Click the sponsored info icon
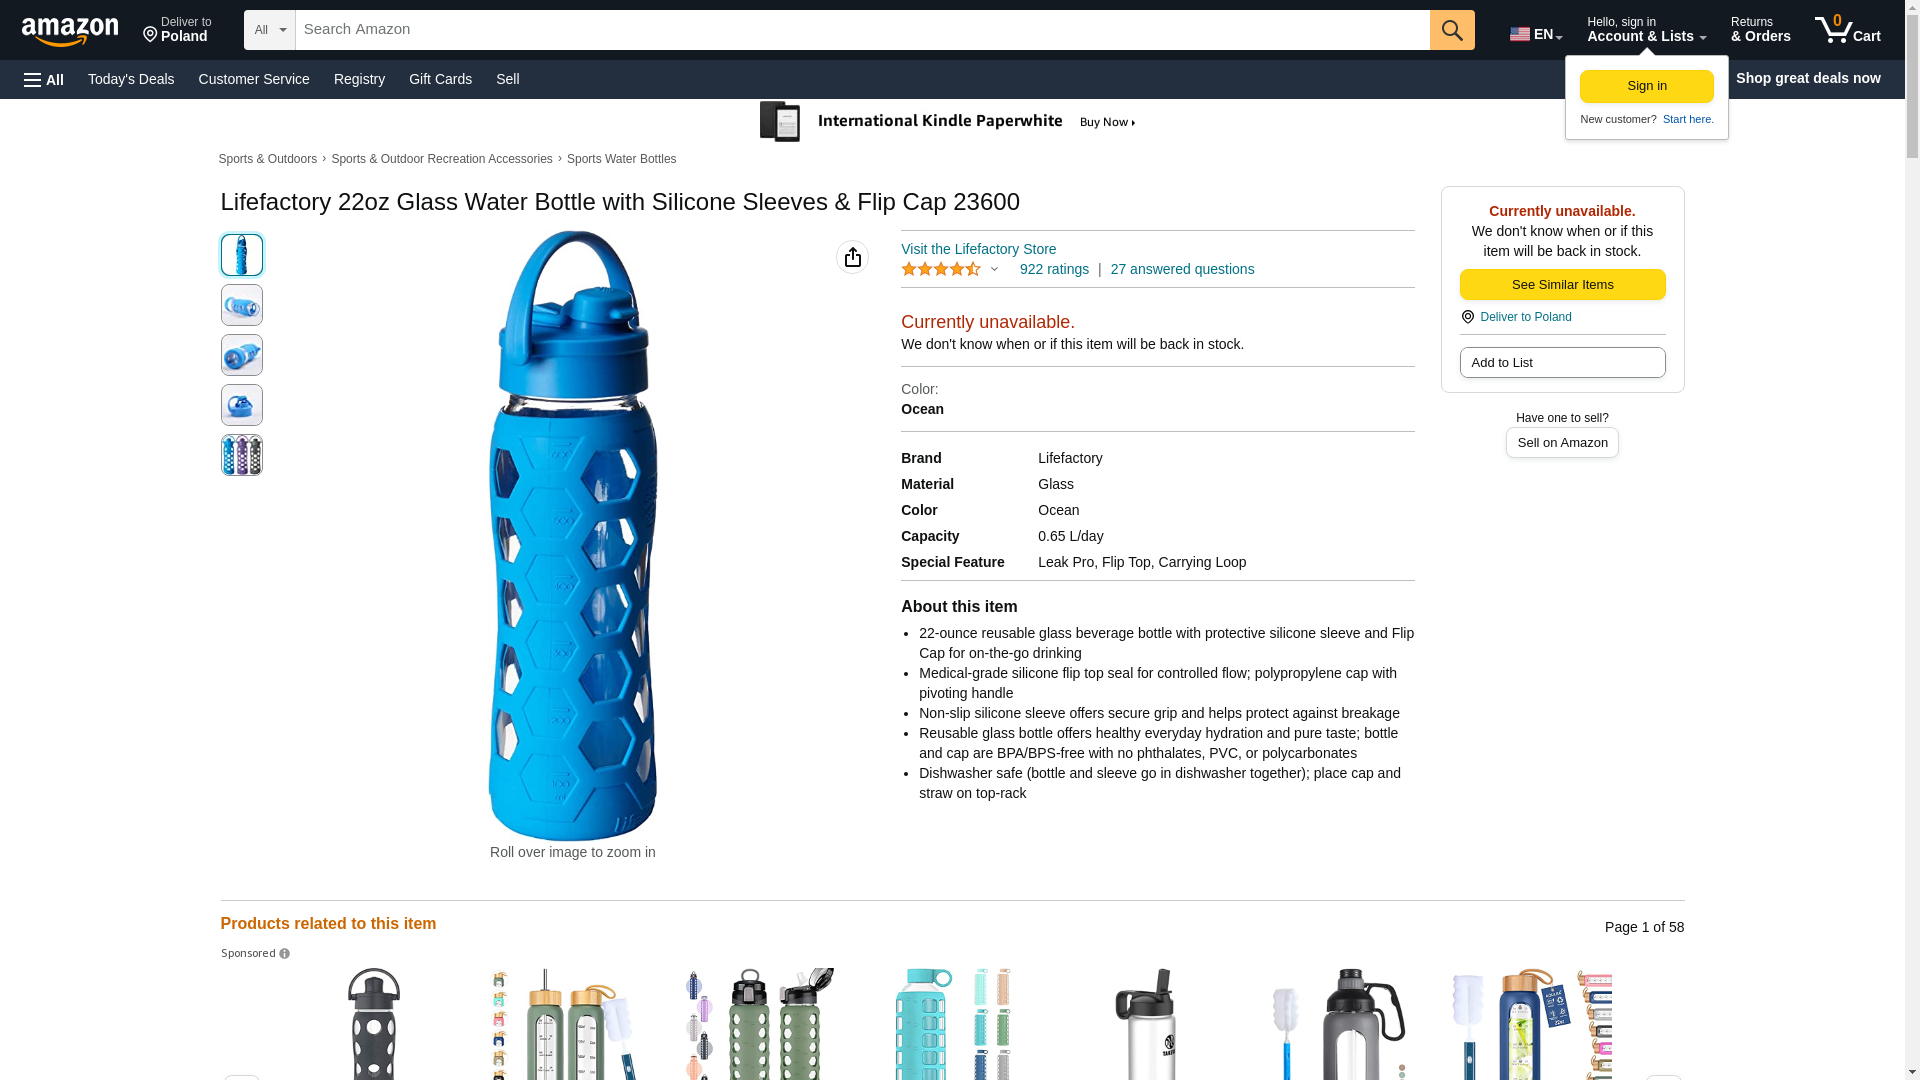The height and width of the screenshot is (1080, 1920). [284, 954]
